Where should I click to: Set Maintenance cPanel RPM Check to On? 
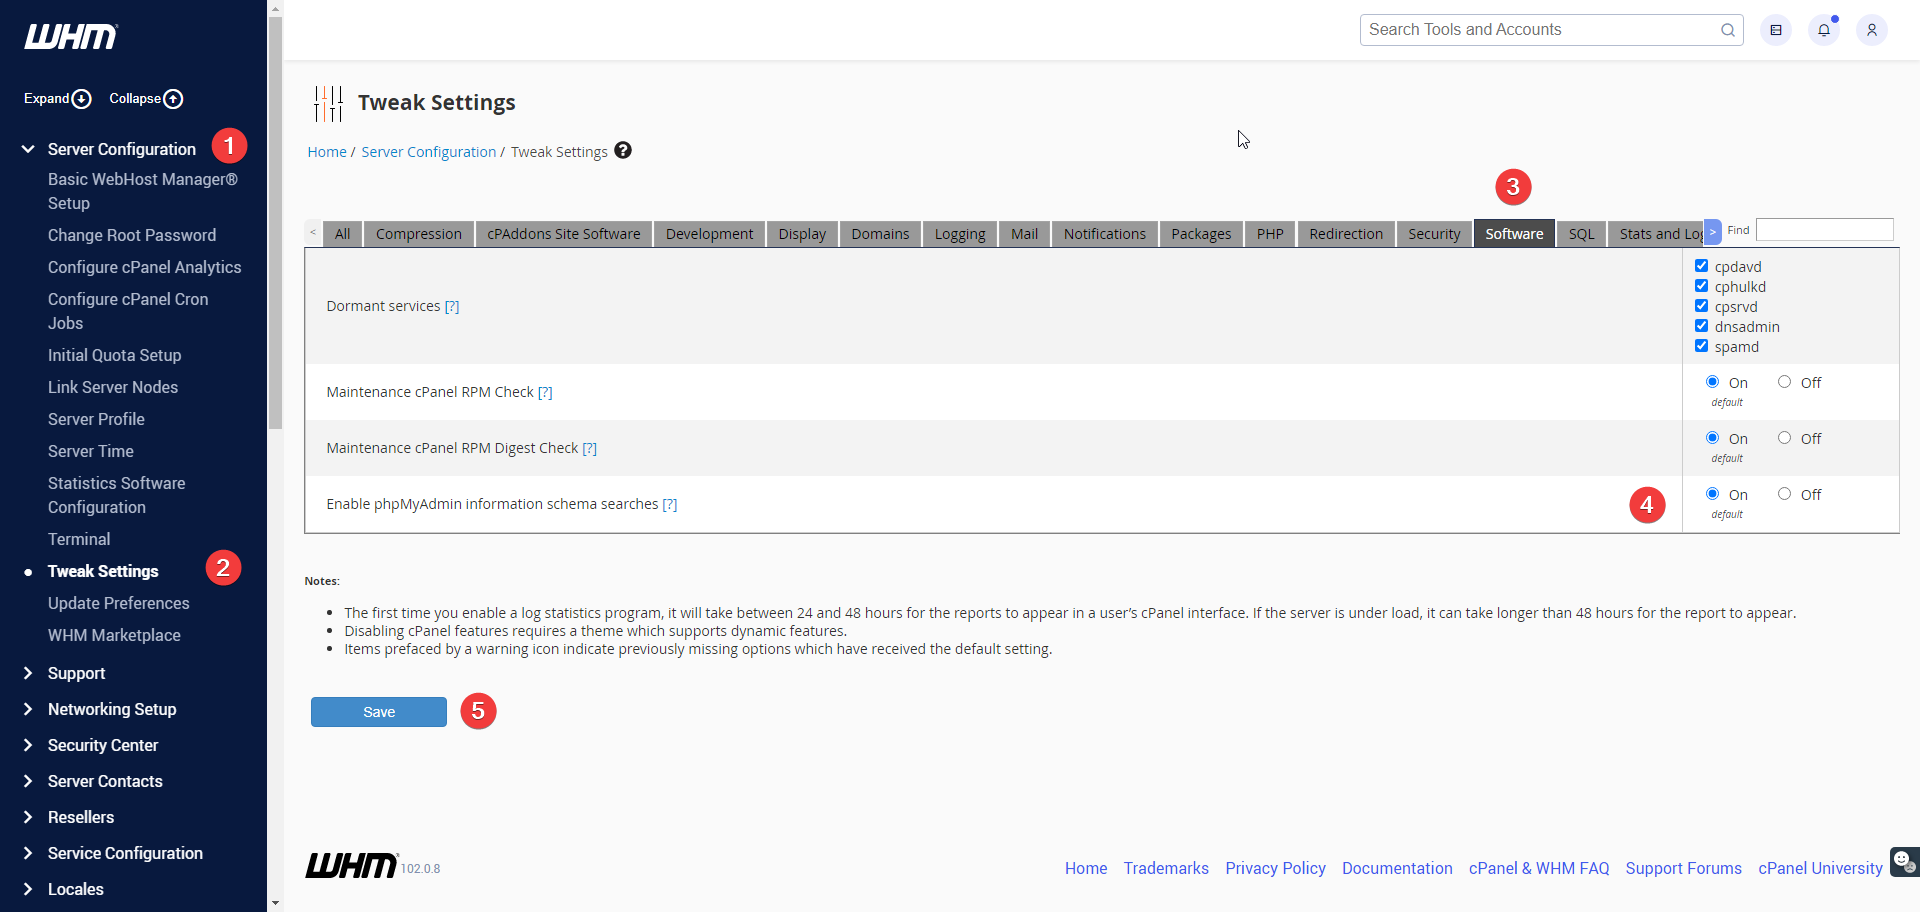point(1712,382)
